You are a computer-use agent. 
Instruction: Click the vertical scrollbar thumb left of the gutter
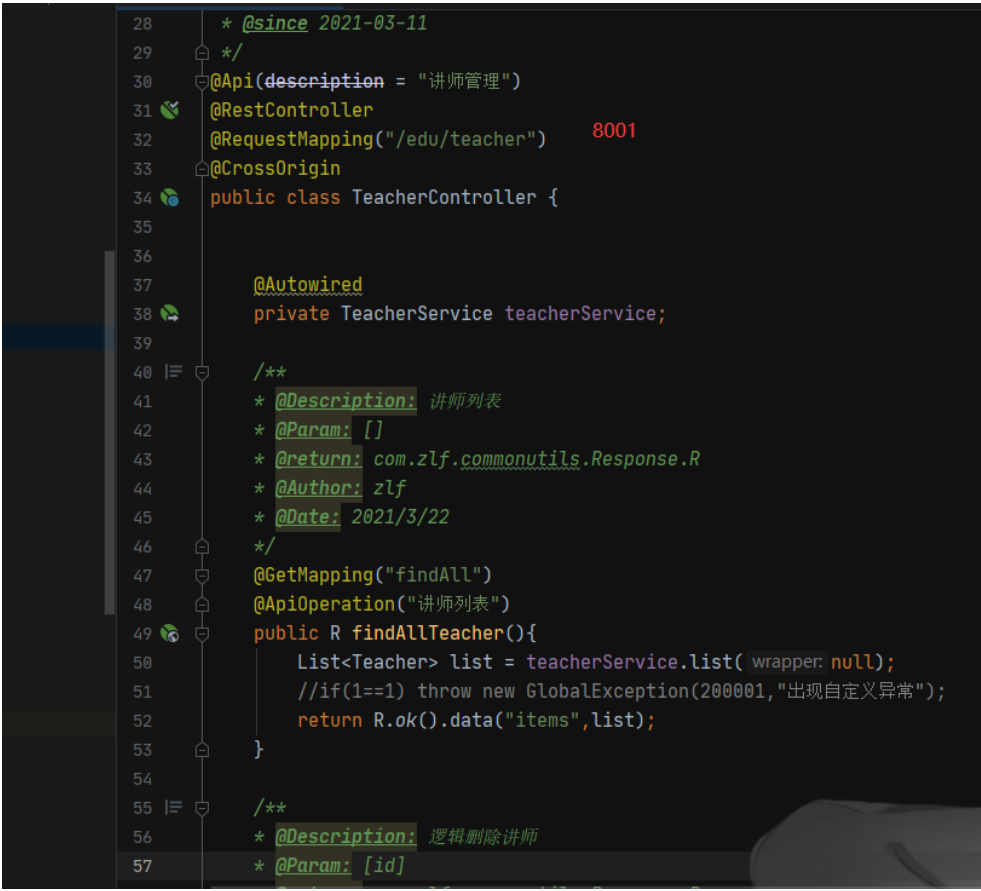[x=109, y=432]
